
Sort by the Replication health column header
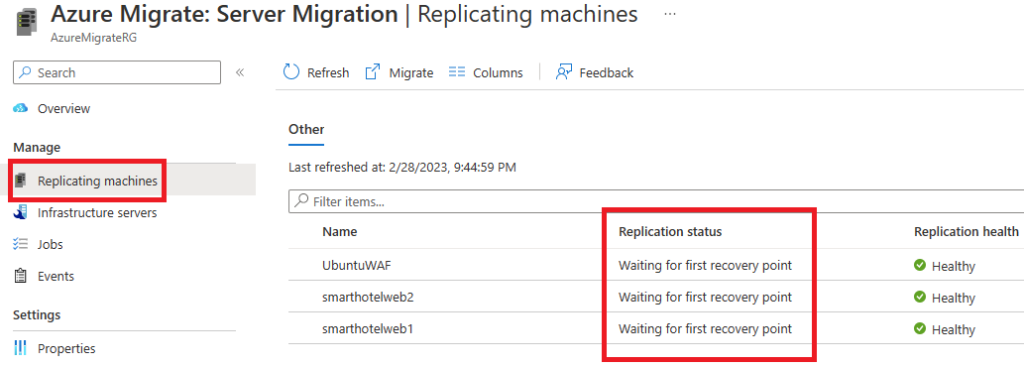tap(966, 232)
